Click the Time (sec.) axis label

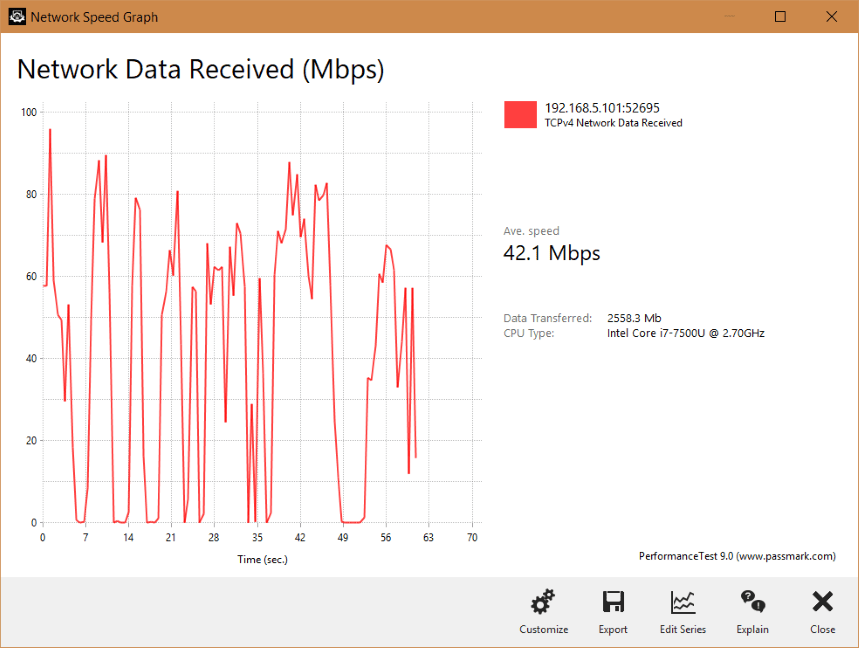[x=262, y=559]
